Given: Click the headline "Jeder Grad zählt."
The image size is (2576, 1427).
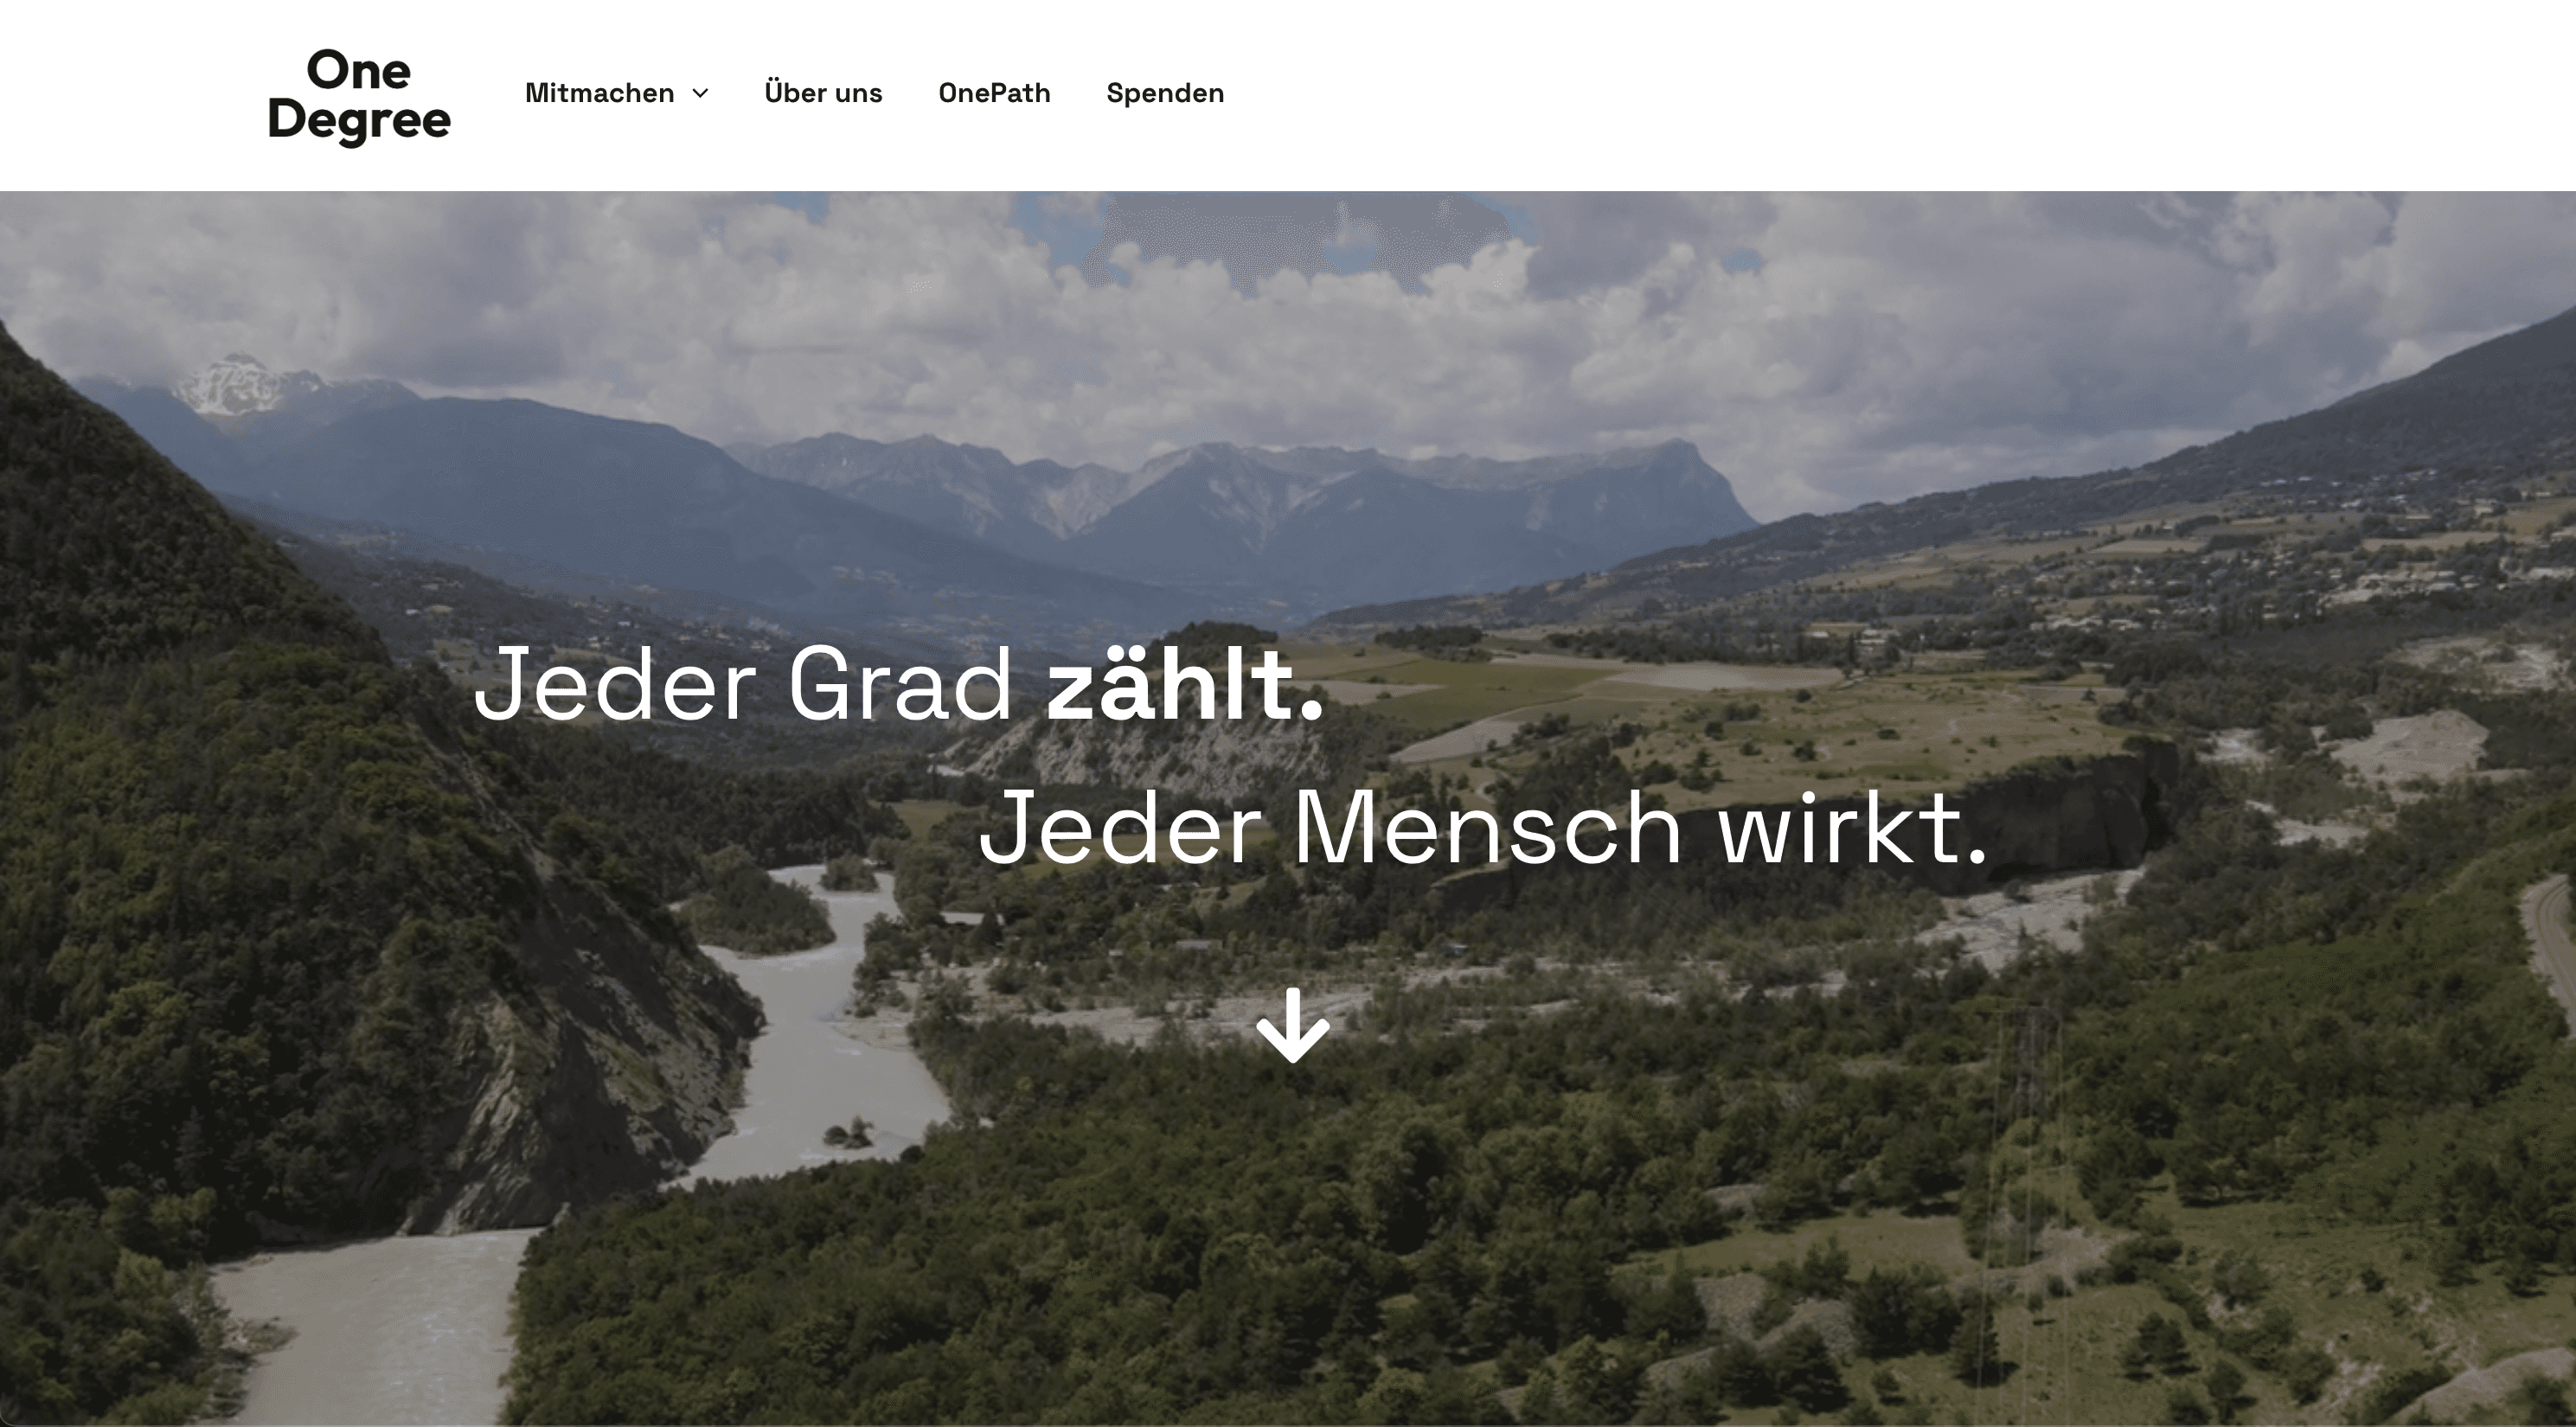Looking at the screenshot, I should [899, 684].
